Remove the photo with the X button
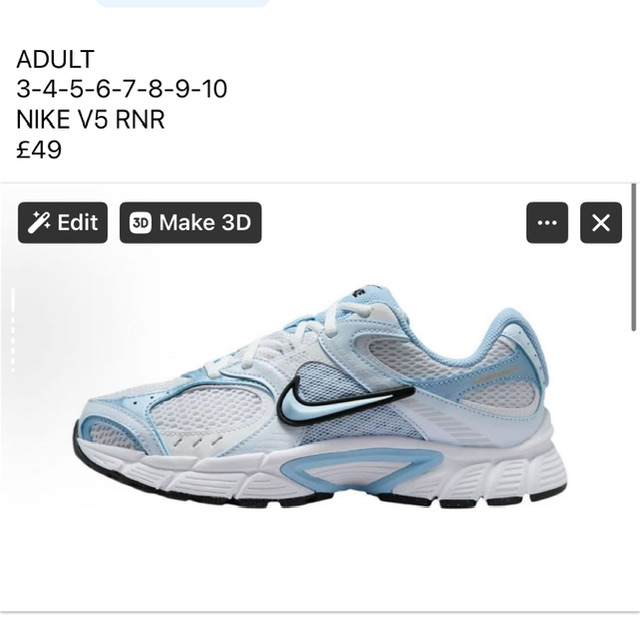The height and width of the screenshot is (620, 640). click(601, 222)
